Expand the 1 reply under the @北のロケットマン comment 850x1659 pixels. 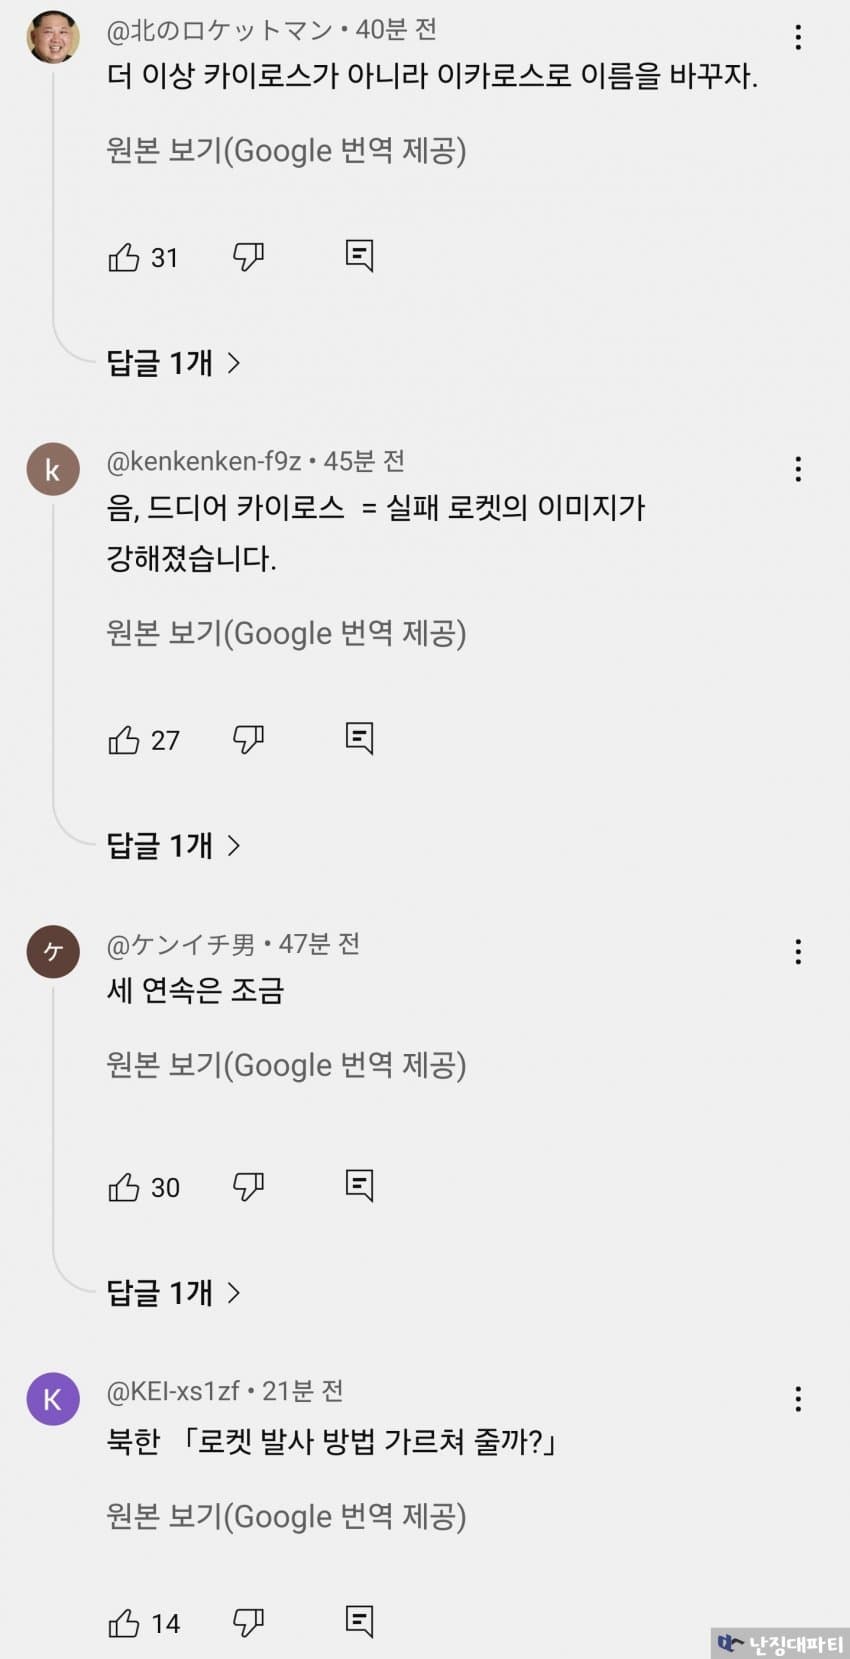tap(174, 363)
